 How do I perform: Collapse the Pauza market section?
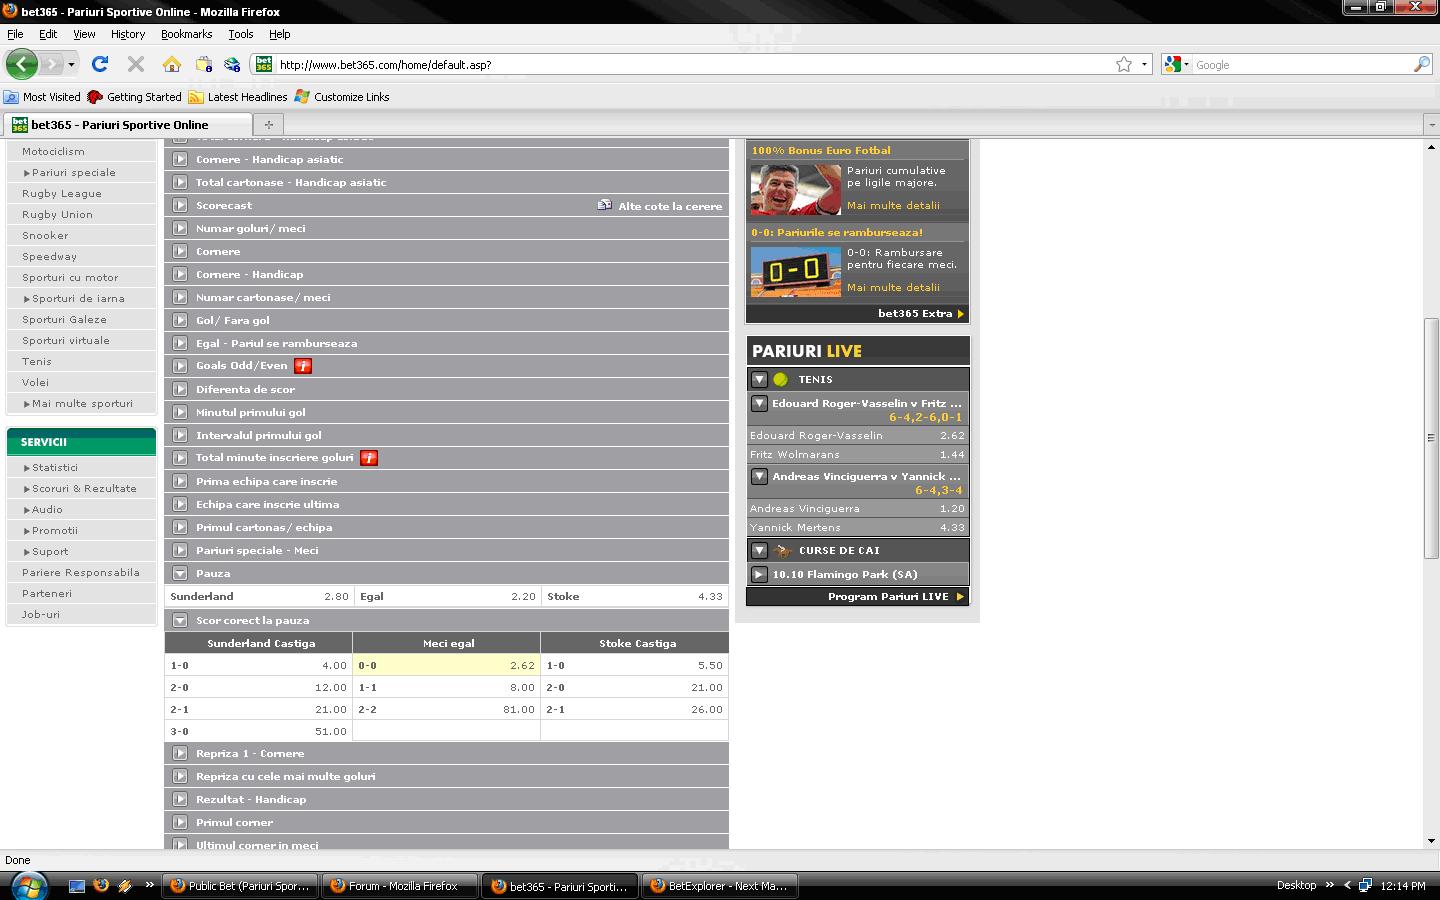180,573
